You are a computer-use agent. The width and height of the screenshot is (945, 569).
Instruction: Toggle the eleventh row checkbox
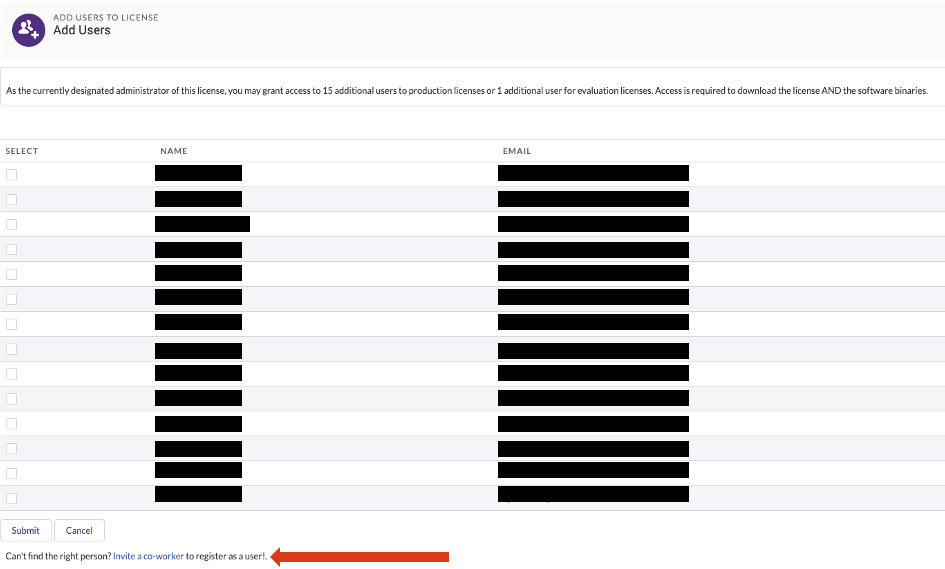click(x=12, y=424)
